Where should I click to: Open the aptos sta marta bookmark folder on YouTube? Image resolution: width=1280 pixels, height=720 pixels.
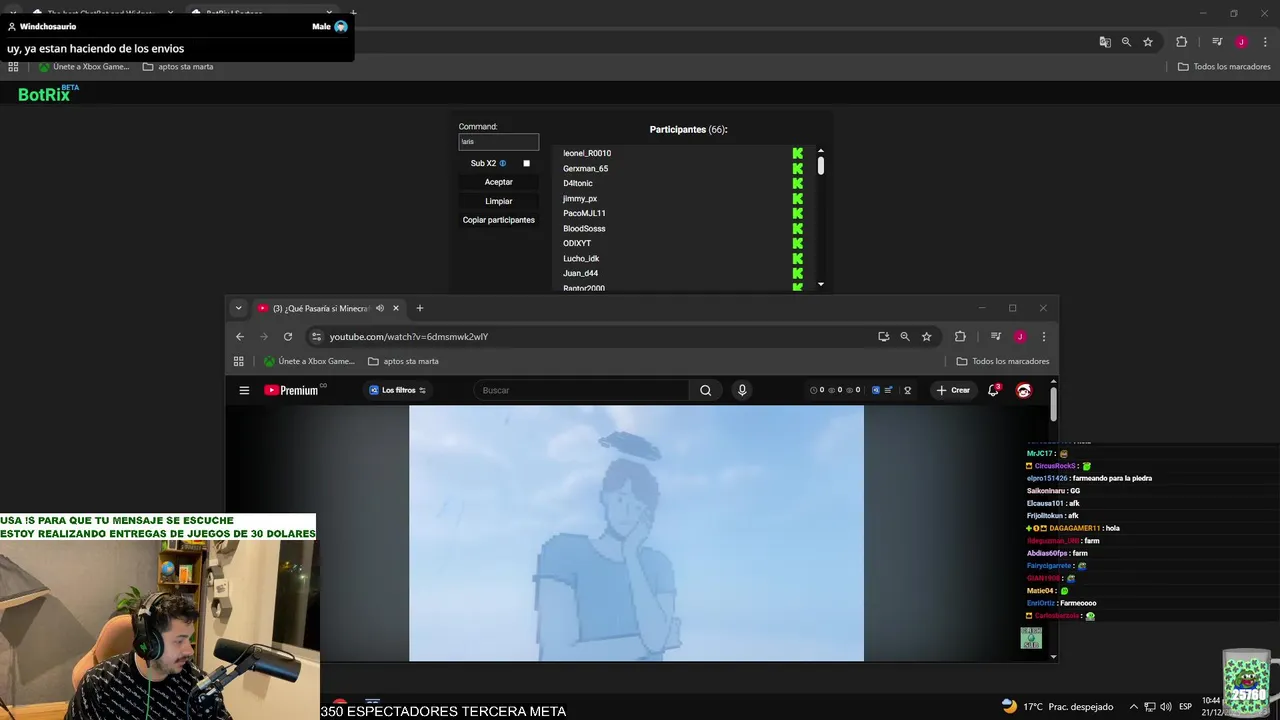click(x=403, y=361)
